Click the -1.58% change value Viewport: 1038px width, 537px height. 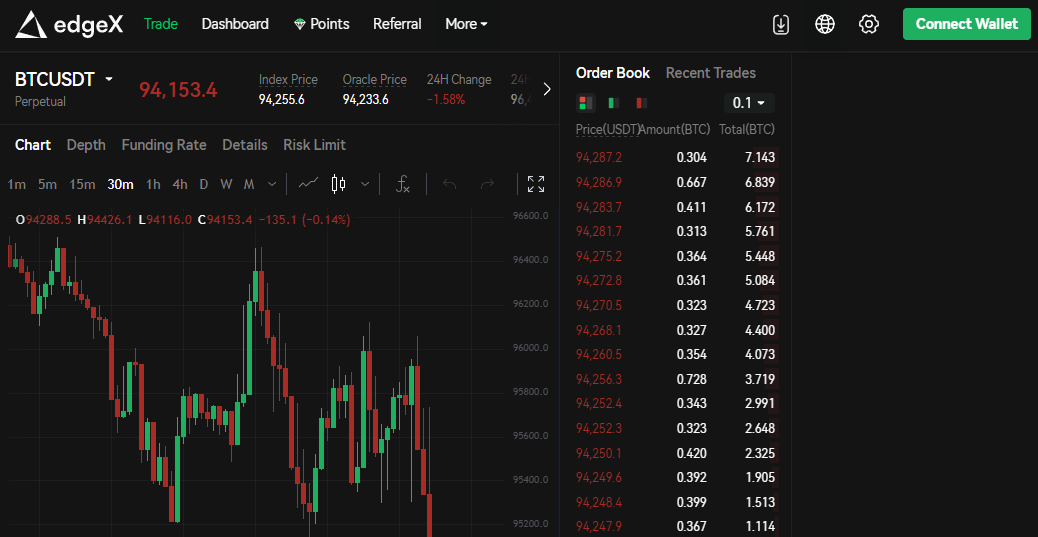446,100
